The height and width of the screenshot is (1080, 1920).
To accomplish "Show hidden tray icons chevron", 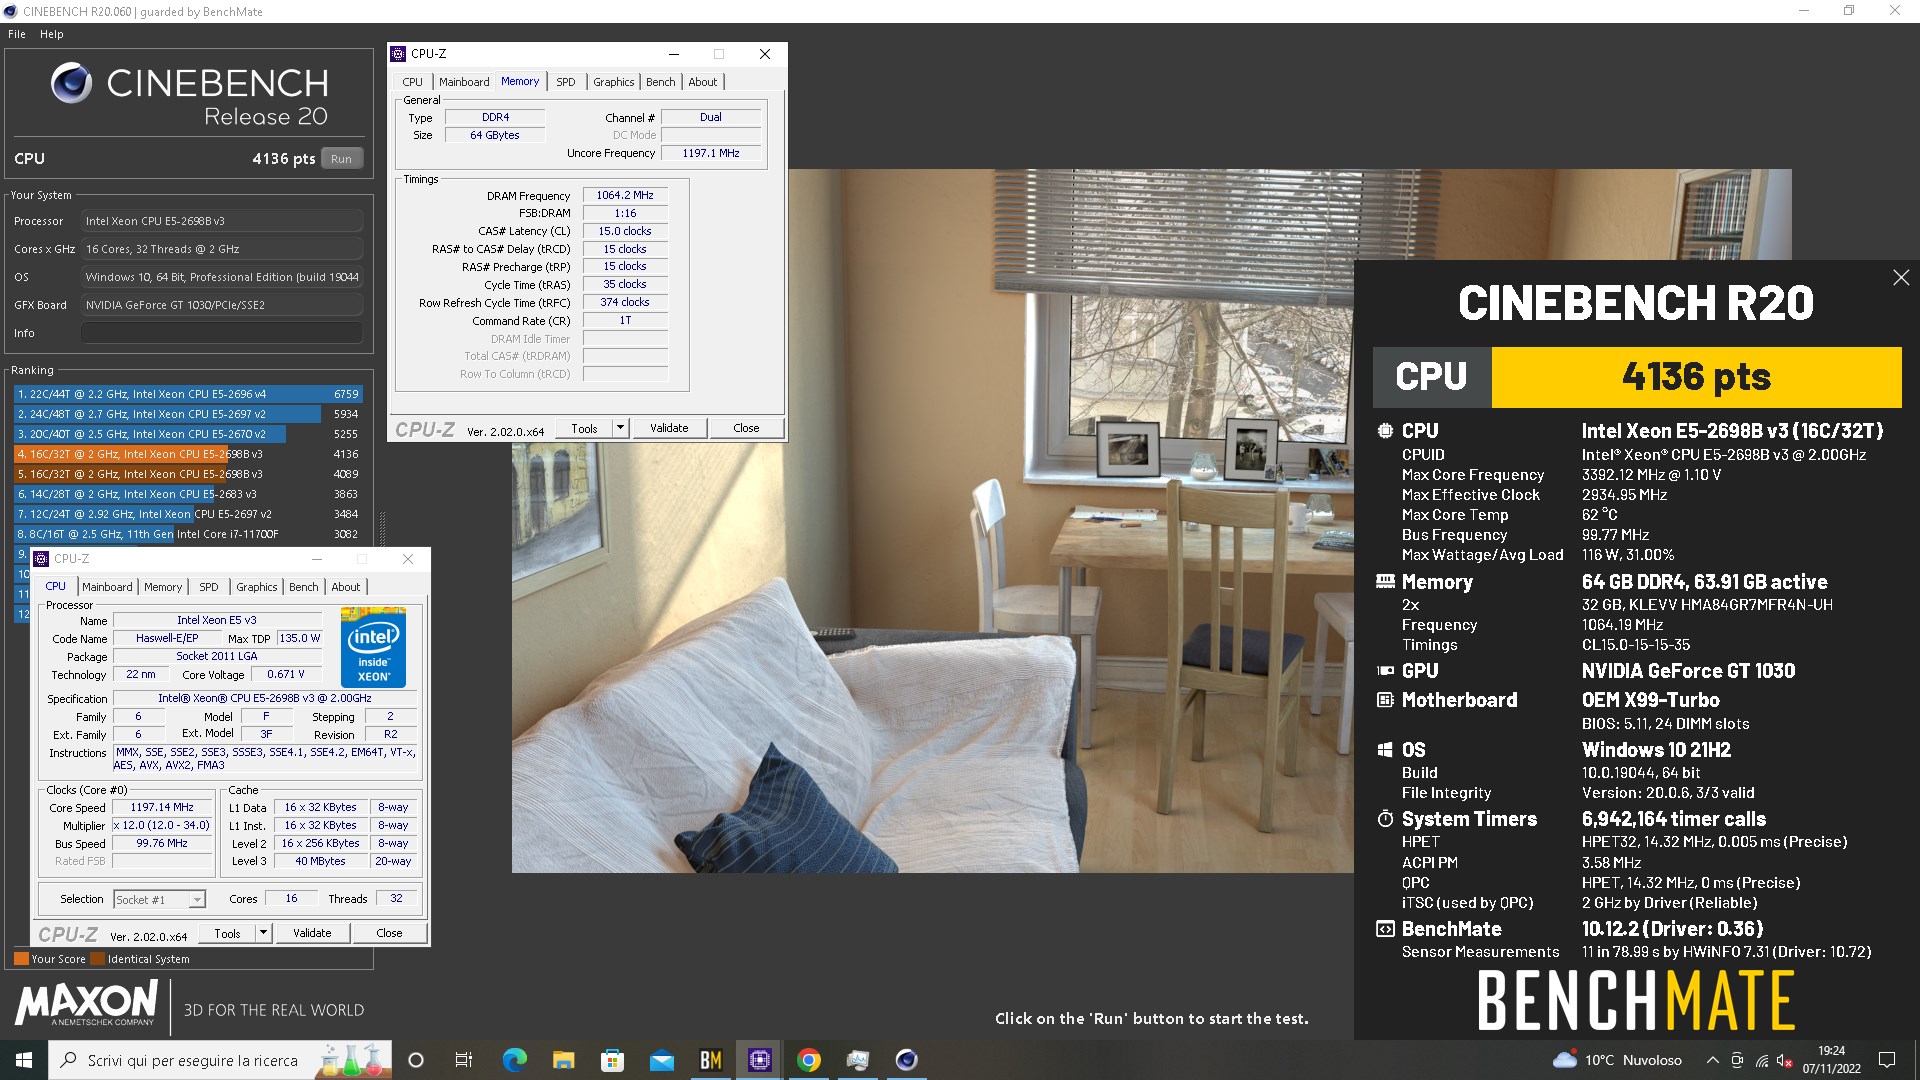I will 1712,1060.
